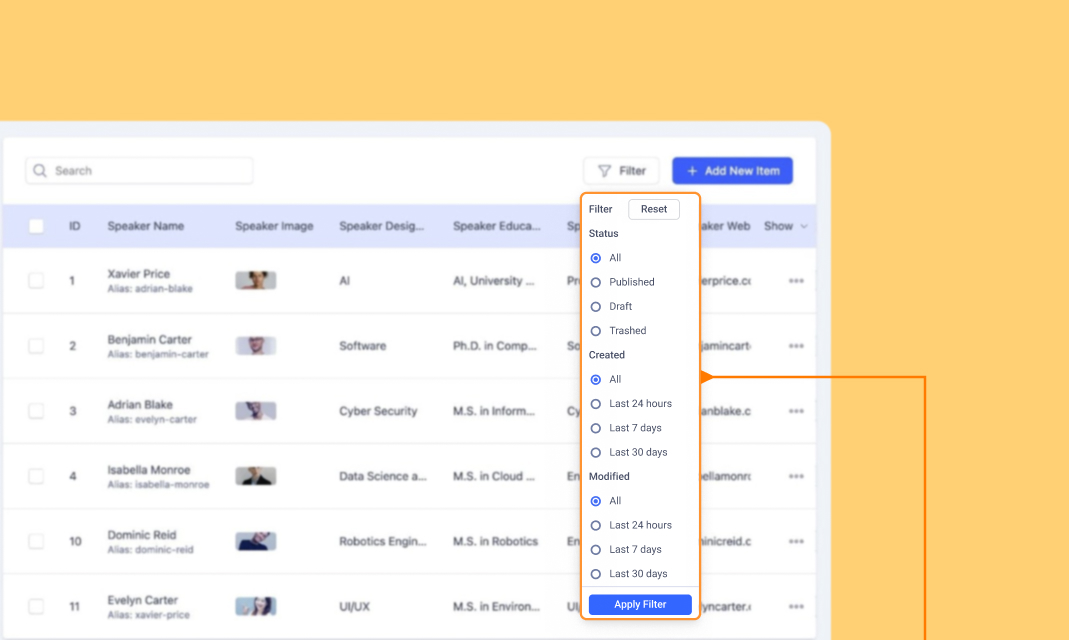This screenshot has width=1069, height=640.
Task: Expand the Show columns dropdown
Action: point(785,226)
